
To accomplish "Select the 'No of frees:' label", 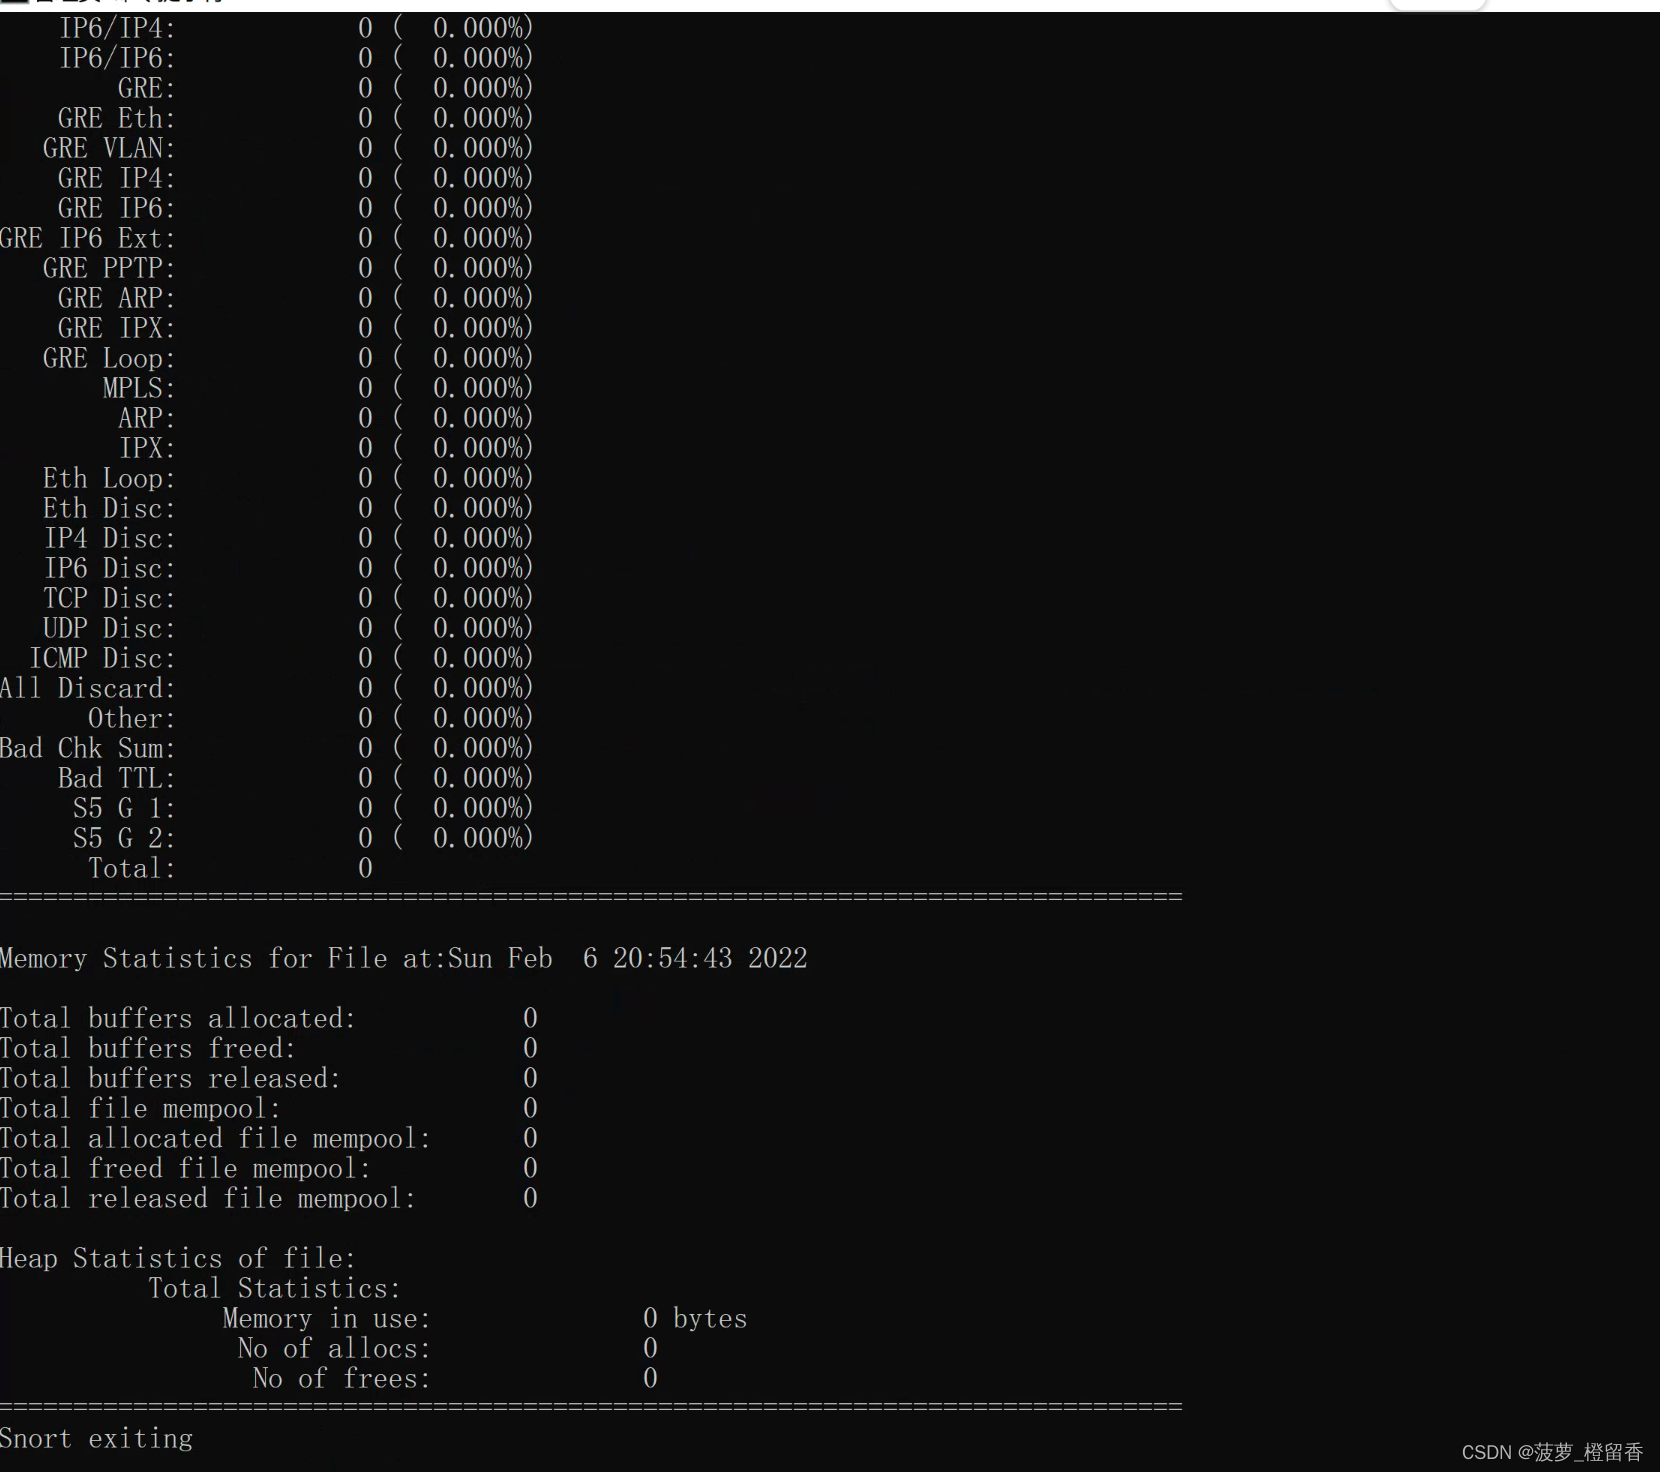I will click(341, 1378).
